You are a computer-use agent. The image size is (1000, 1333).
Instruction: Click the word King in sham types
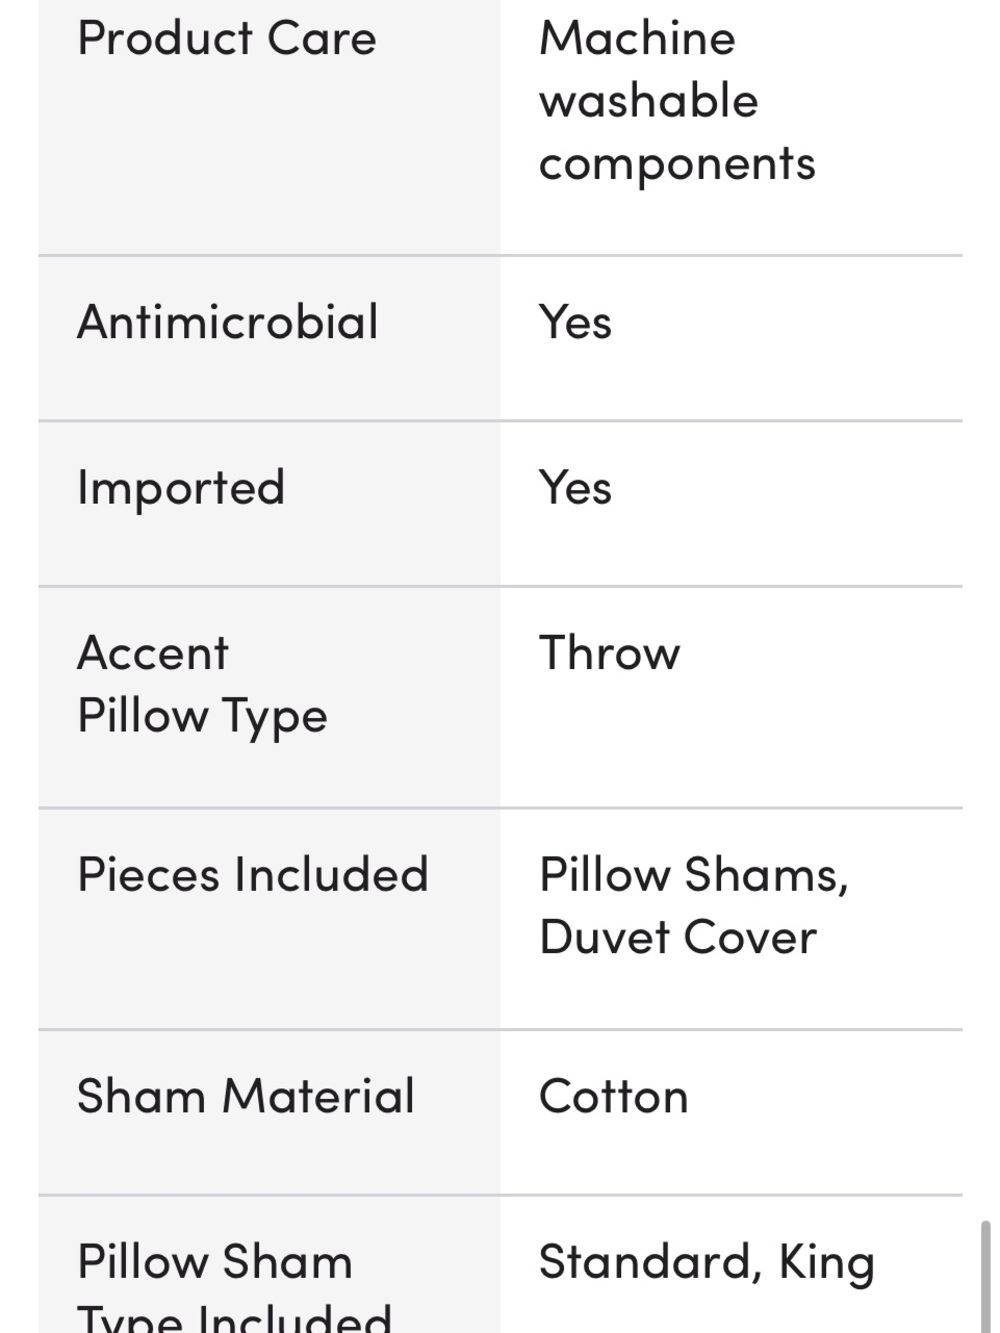tap(827, 1262)
